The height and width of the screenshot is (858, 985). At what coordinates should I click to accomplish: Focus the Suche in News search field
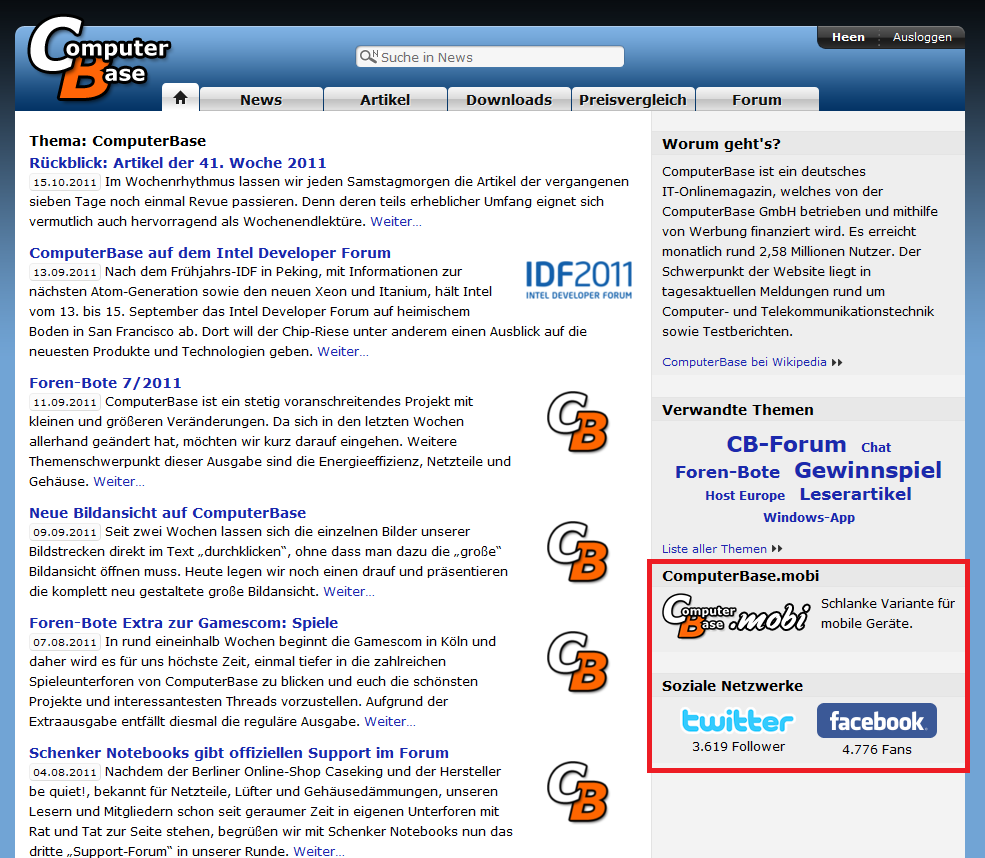[x=490, y=57]
